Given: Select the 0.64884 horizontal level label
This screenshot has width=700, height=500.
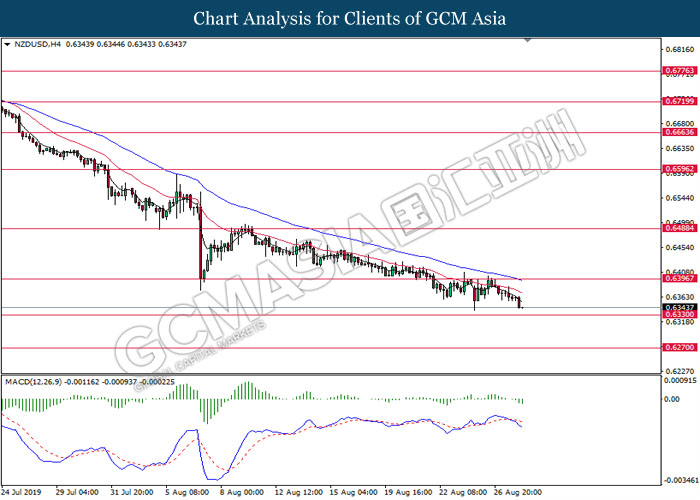Looking at the screenshot, I should coord(679,228).
